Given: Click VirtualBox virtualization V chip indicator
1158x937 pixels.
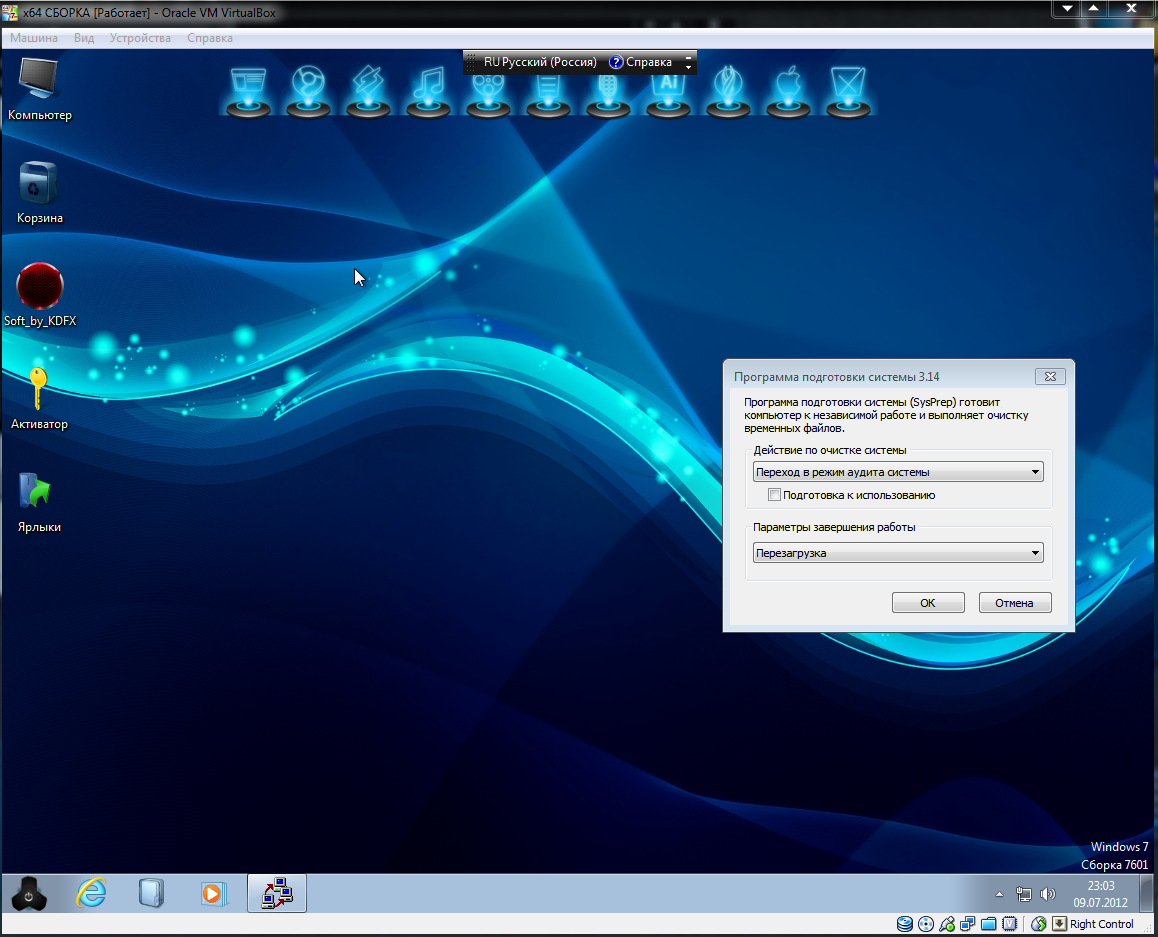Looking at the screenshot, I should pyautogui.click(x=1010, y=924).
